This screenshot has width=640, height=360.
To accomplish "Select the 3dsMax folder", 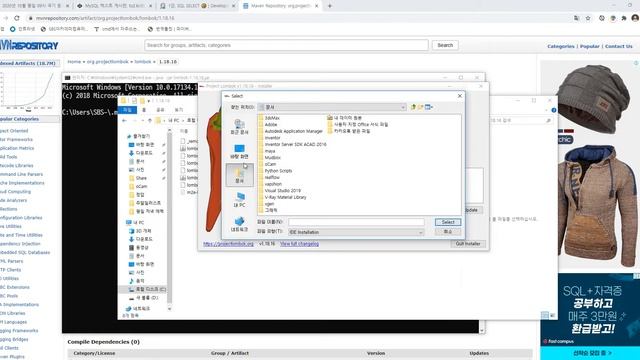I will tap(269, 118).
